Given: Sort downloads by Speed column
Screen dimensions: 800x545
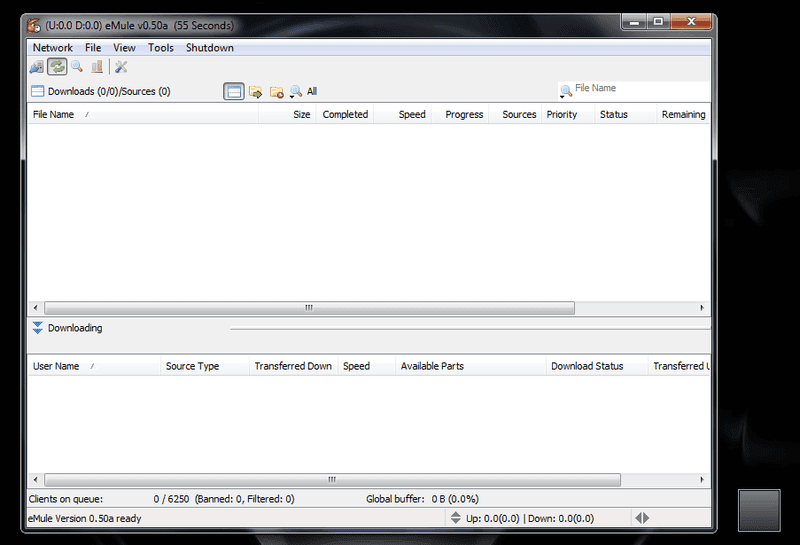Looking at the screenshot, I should point(403,114).
